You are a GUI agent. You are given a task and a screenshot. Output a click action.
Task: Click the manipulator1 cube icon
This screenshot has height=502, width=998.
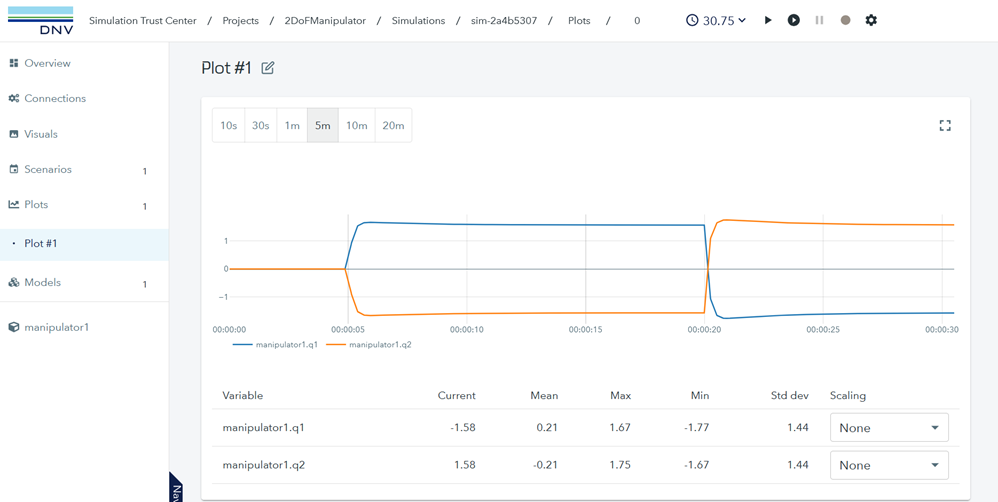pyautogui.click(x=13, y=327)
